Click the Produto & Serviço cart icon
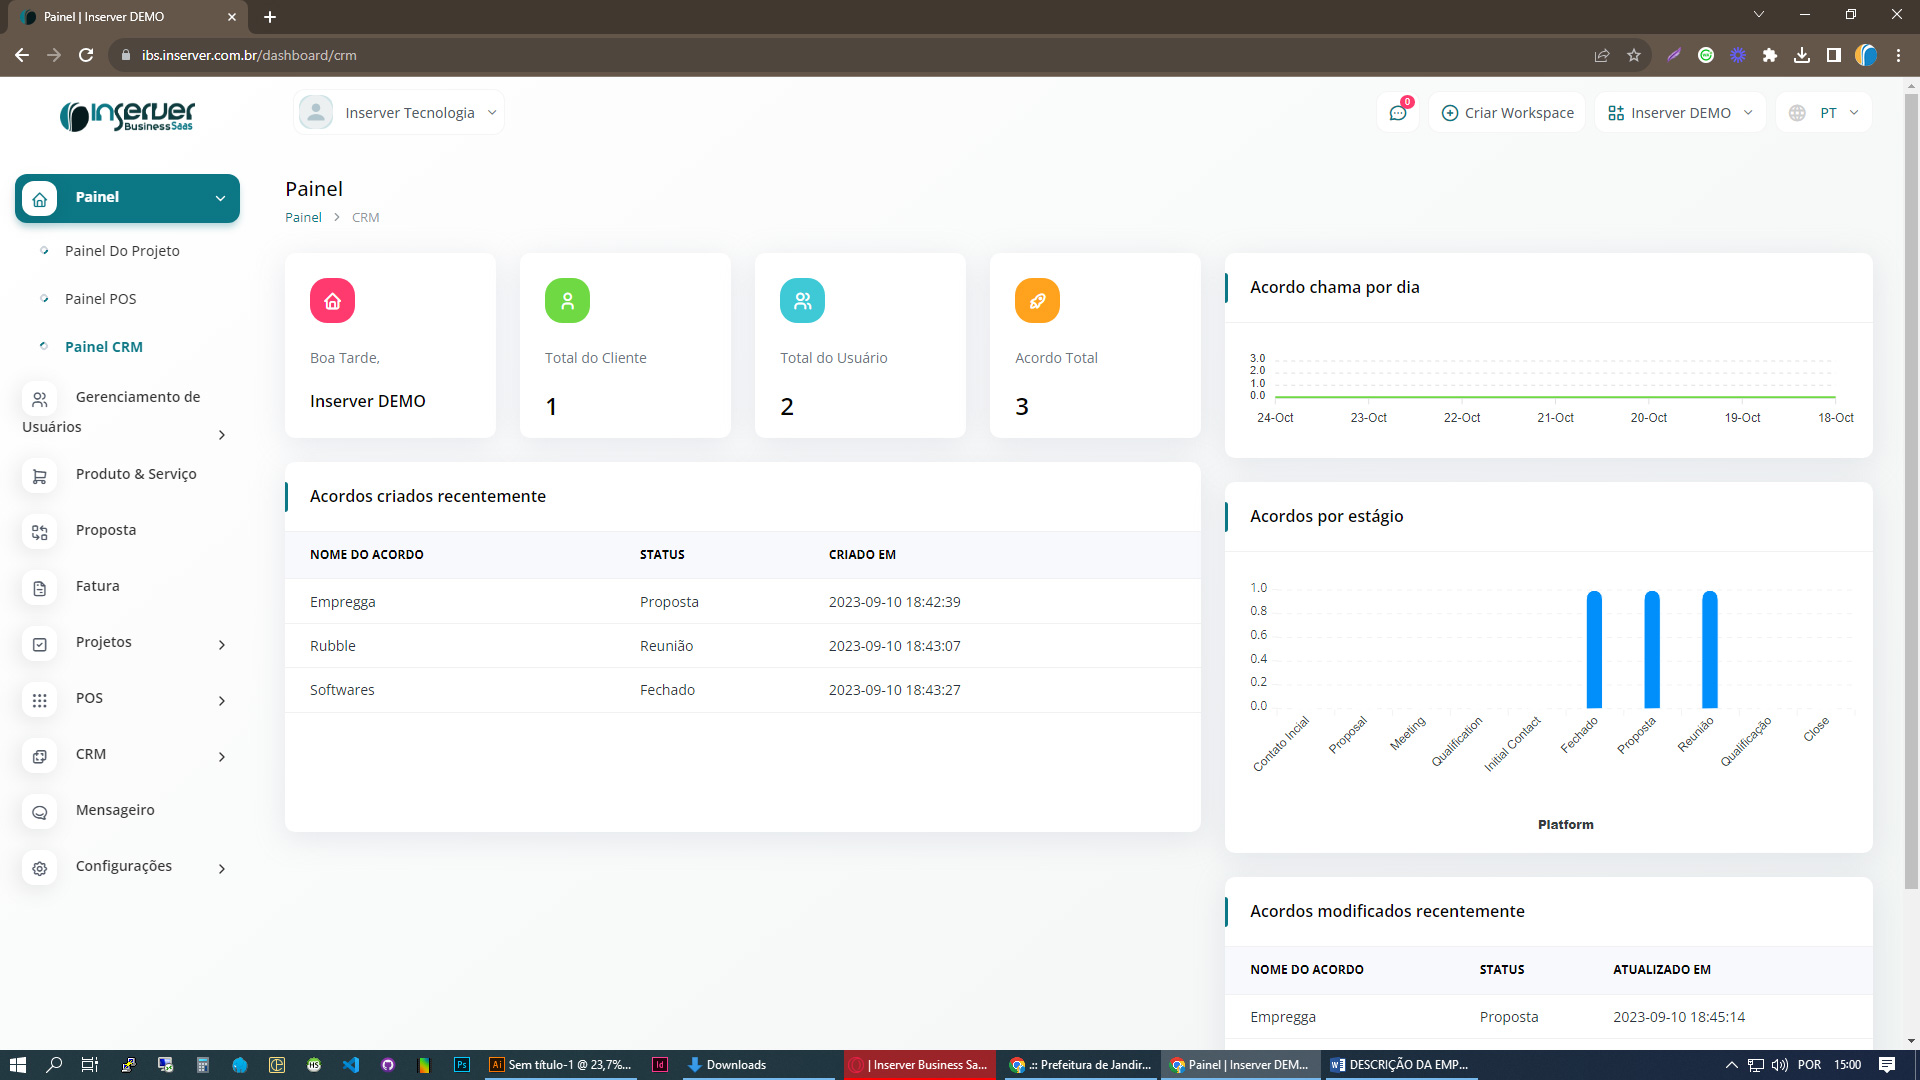Image resolution: width=1920 pixels, height=1080 pixels. [x=40, y=476]
